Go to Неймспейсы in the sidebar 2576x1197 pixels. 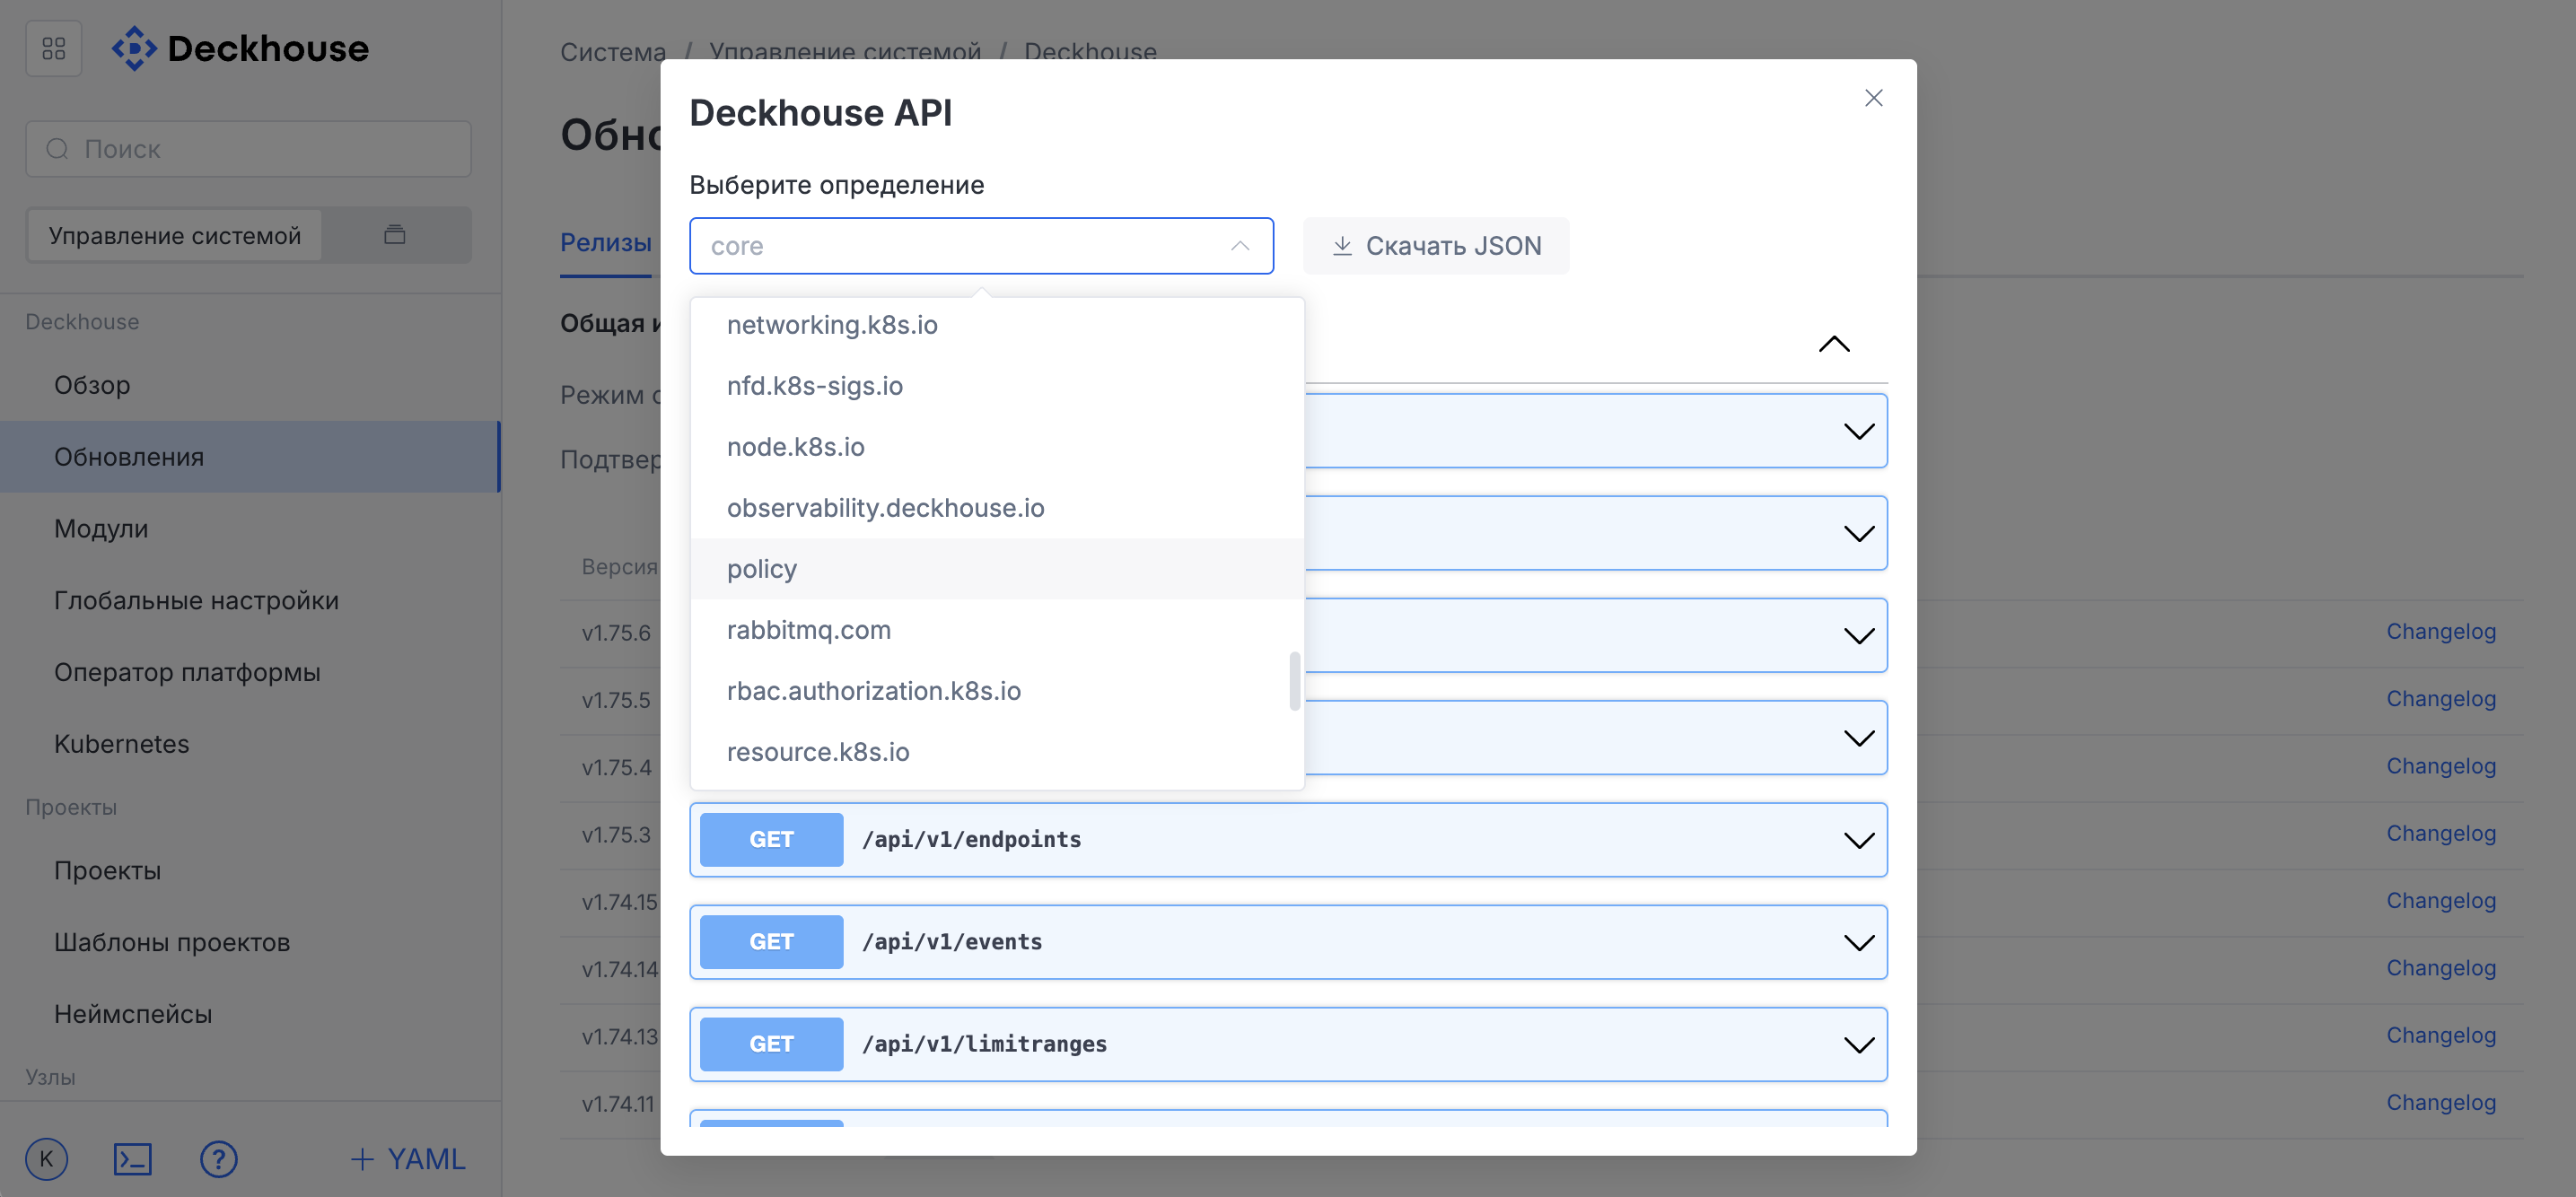click(x=250, y=1014)
